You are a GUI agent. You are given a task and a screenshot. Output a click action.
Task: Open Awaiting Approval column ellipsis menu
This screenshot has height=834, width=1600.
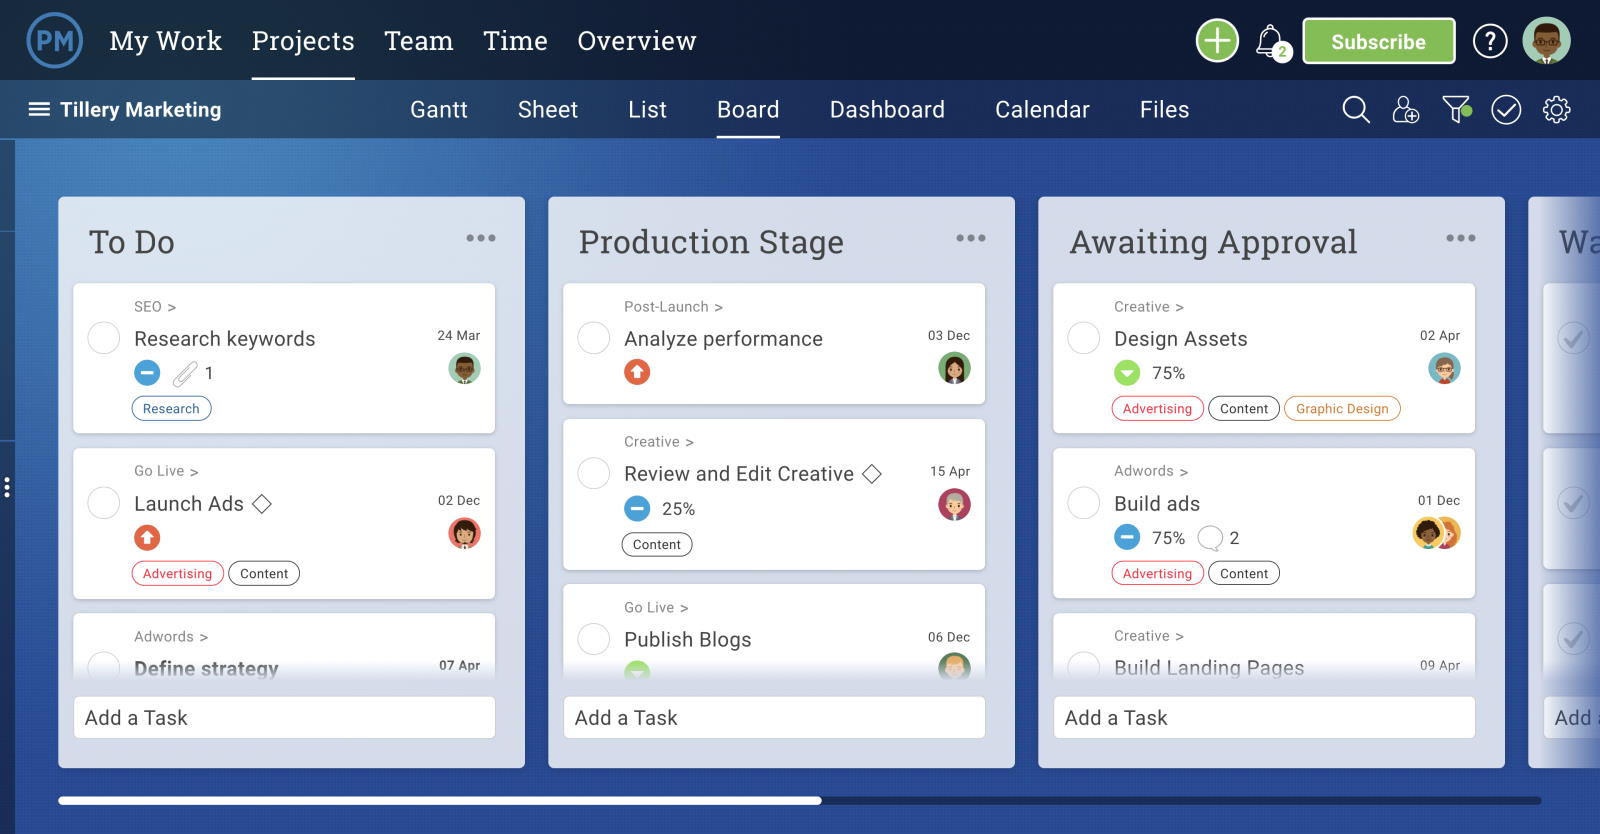click(1461, 238)
